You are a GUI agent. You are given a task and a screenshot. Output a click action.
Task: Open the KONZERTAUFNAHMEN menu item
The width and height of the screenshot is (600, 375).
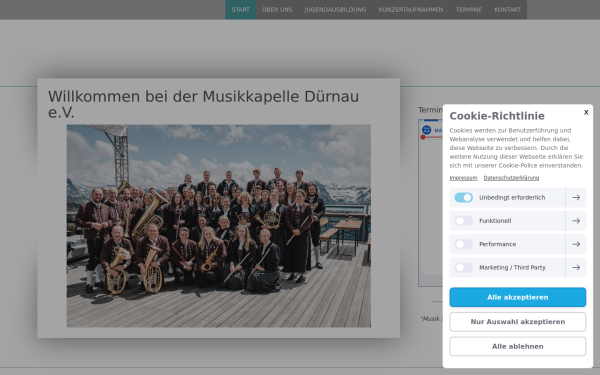pos(411,10)
